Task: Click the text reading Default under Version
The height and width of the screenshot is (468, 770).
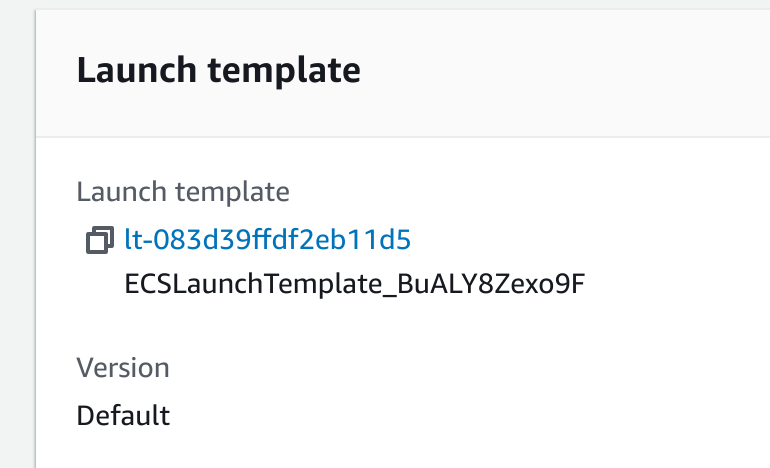Action: [123, 414]
